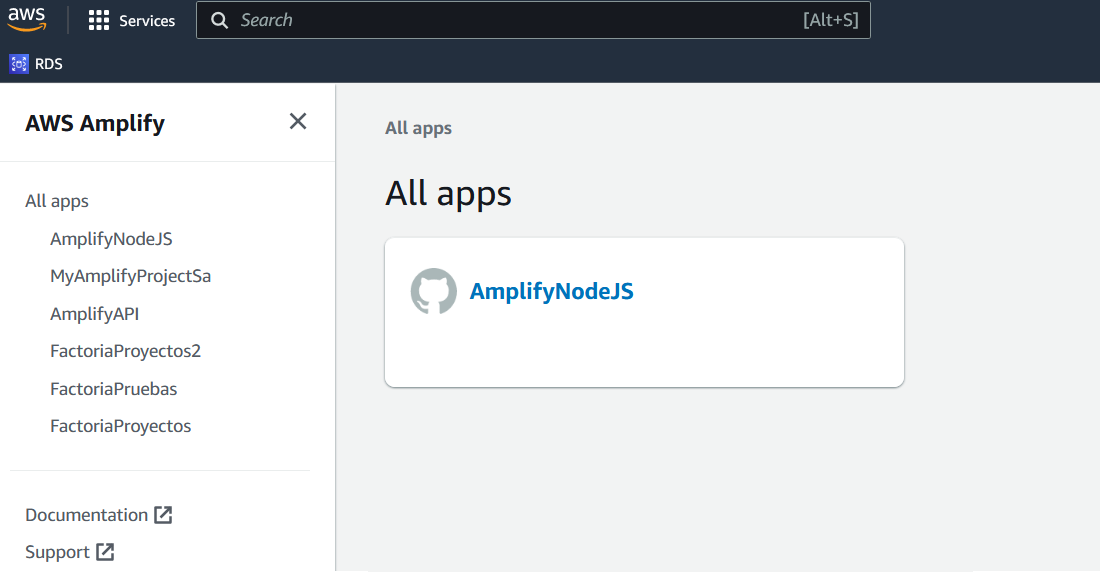Open the AmplifyNodeJS app card link
Screen dimensions: 1100x572
pos(551,291)
